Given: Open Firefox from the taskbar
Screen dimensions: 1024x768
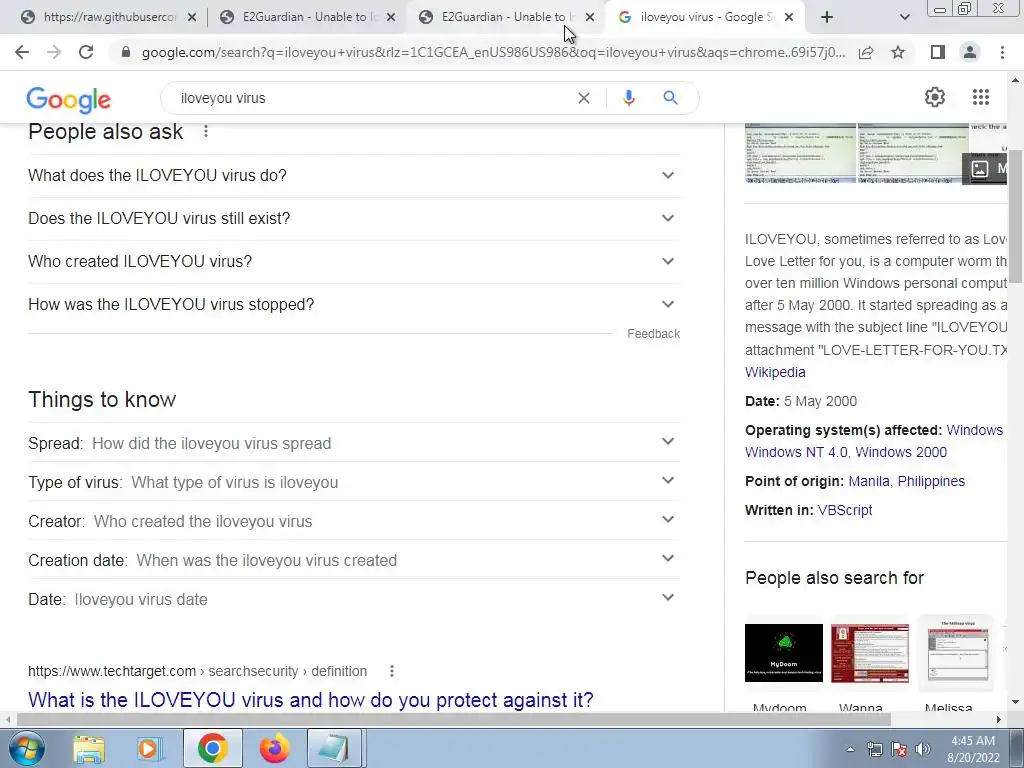Looking at the screenshot, I should 275,748.
